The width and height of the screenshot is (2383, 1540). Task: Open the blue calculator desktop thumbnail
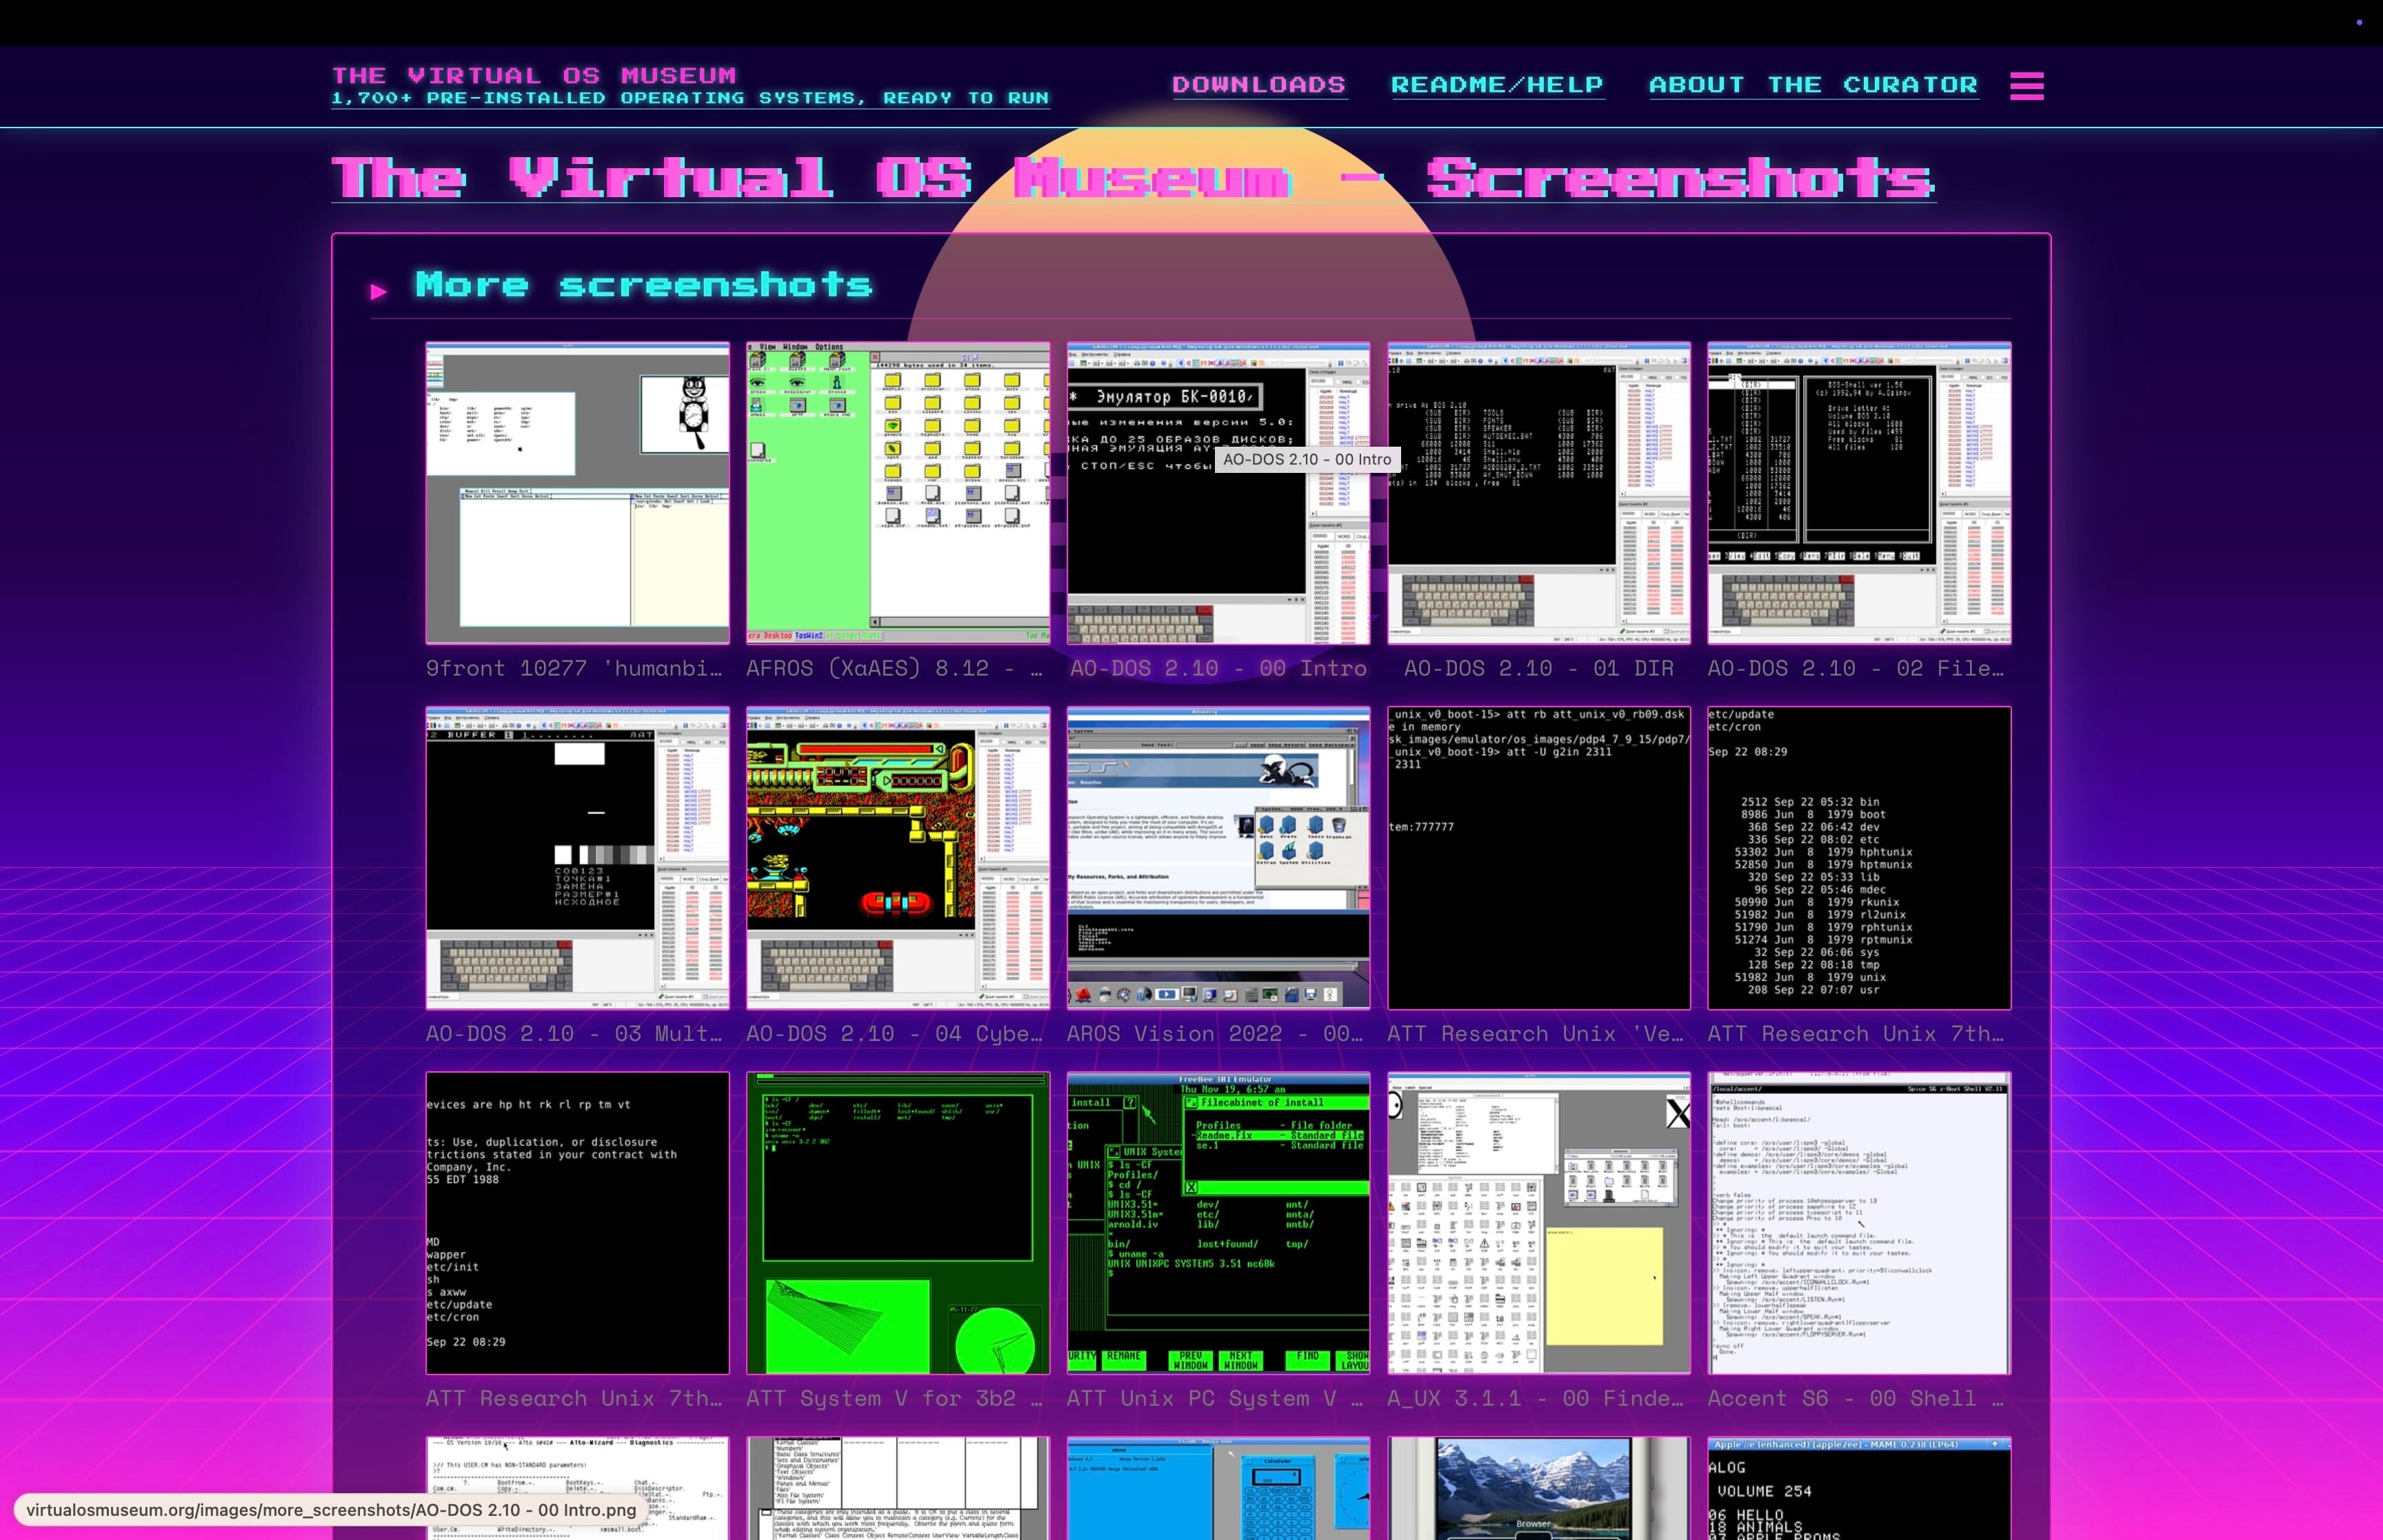pyautogui.click(x=1218, y=1488)
